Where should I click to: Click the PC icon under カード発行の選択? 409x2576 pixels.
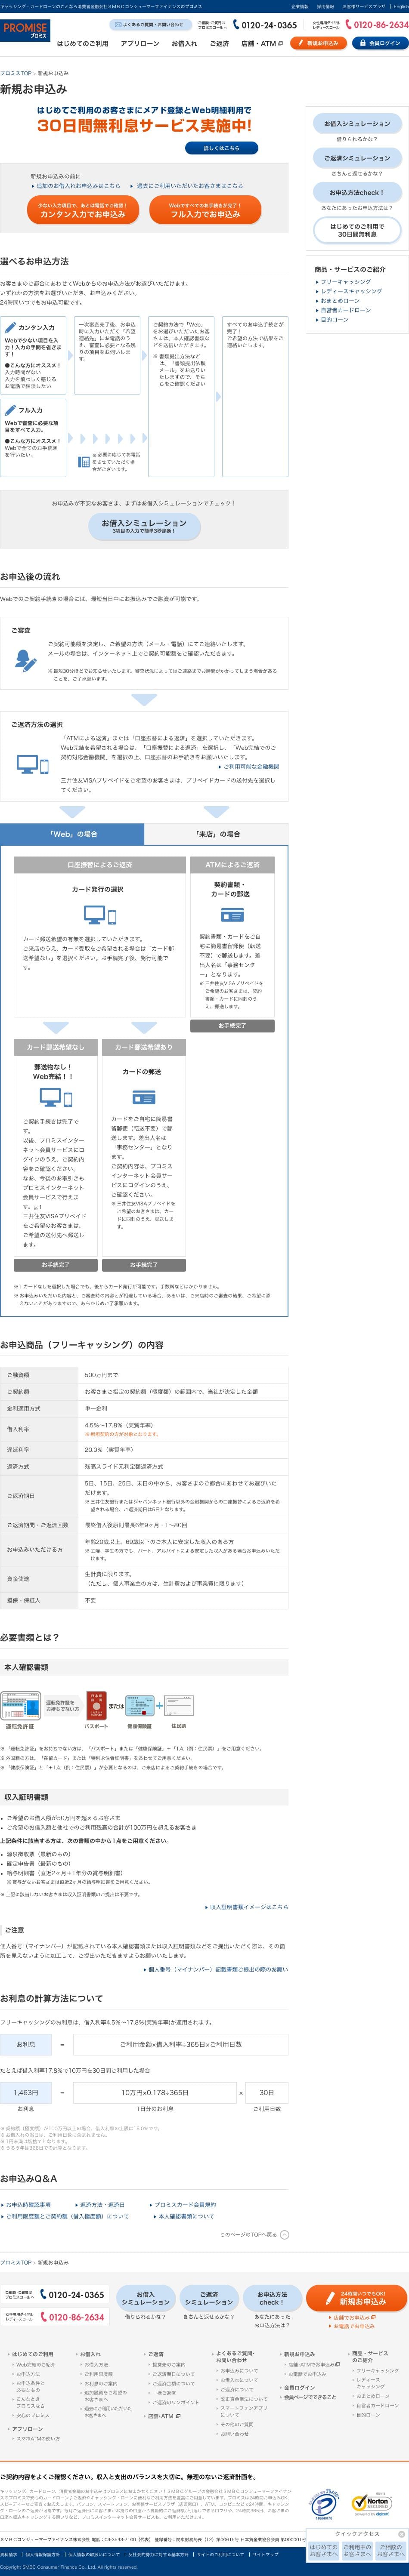point(100,915)
